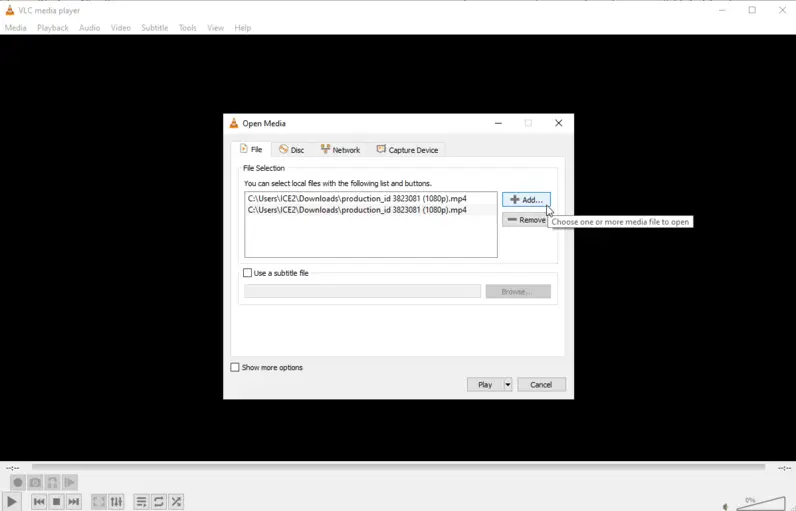Switch to the Disc tab
796x511 pixels.
[x=292, y=150]
